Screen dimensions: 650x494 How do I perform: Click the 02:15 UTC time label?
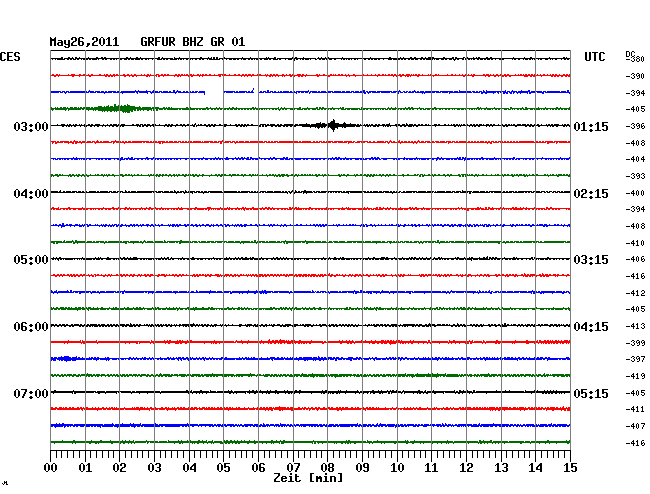(591, 194)
